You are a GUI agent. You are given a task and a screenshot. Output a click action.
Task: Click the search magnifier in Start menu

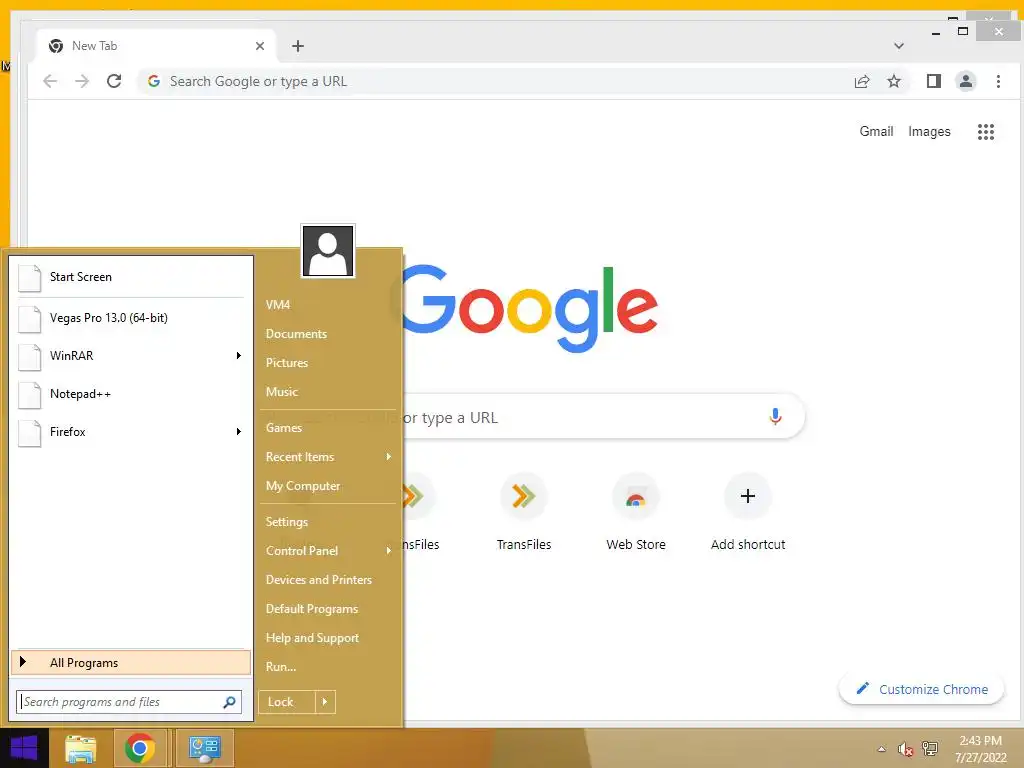pyautogui.click(x=229, y=702)
